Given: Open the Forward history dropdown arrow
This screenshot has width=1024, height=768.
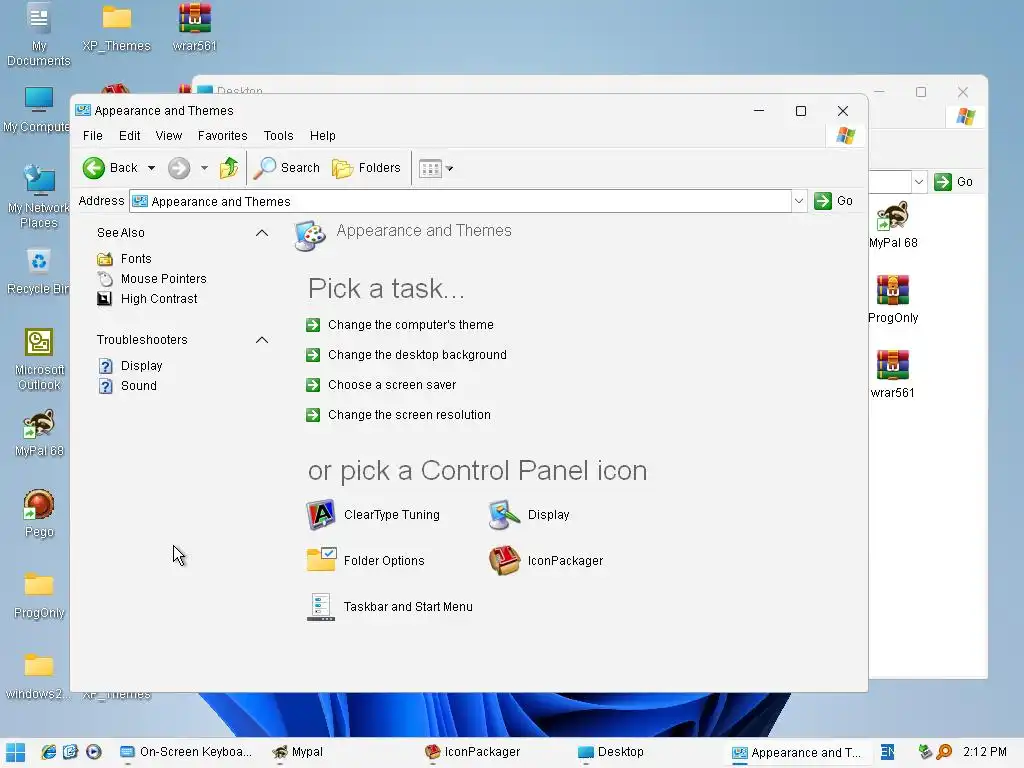Looking at the screenshot, I should [x=204, y=168].
